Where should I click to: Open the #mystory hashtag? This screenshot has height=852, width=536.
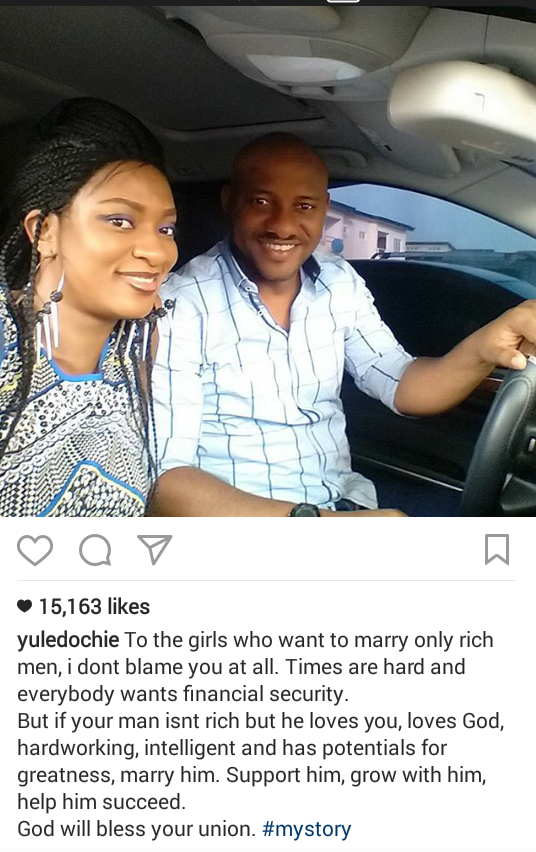(307, 829)
